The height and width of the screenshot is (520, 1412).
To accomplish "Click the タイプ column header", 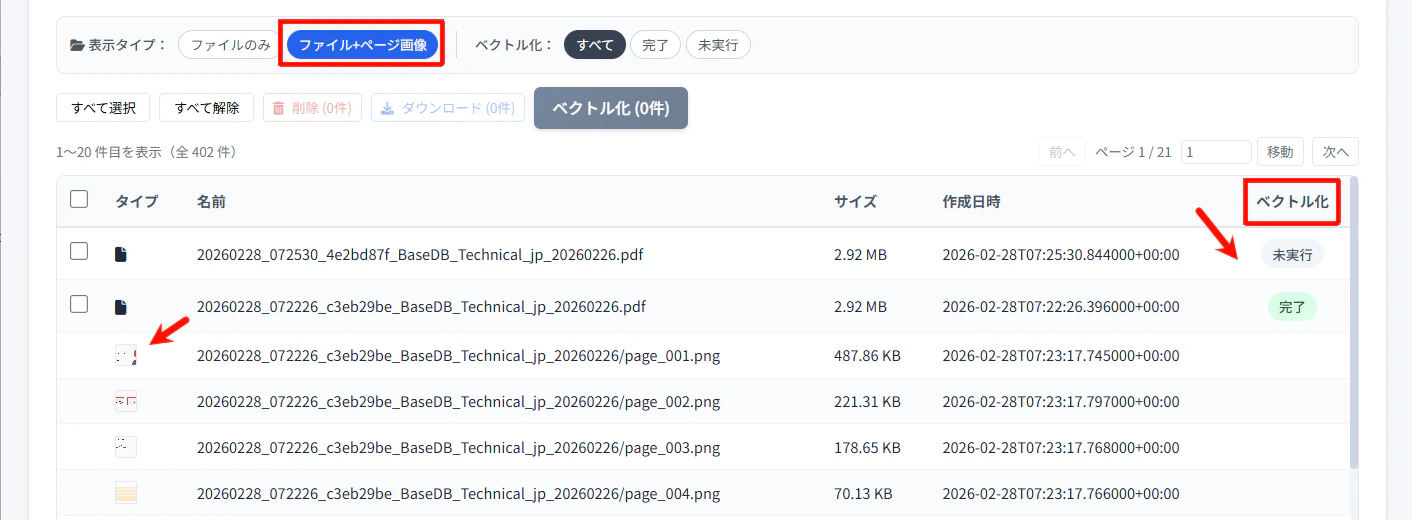I will [137, 202].
